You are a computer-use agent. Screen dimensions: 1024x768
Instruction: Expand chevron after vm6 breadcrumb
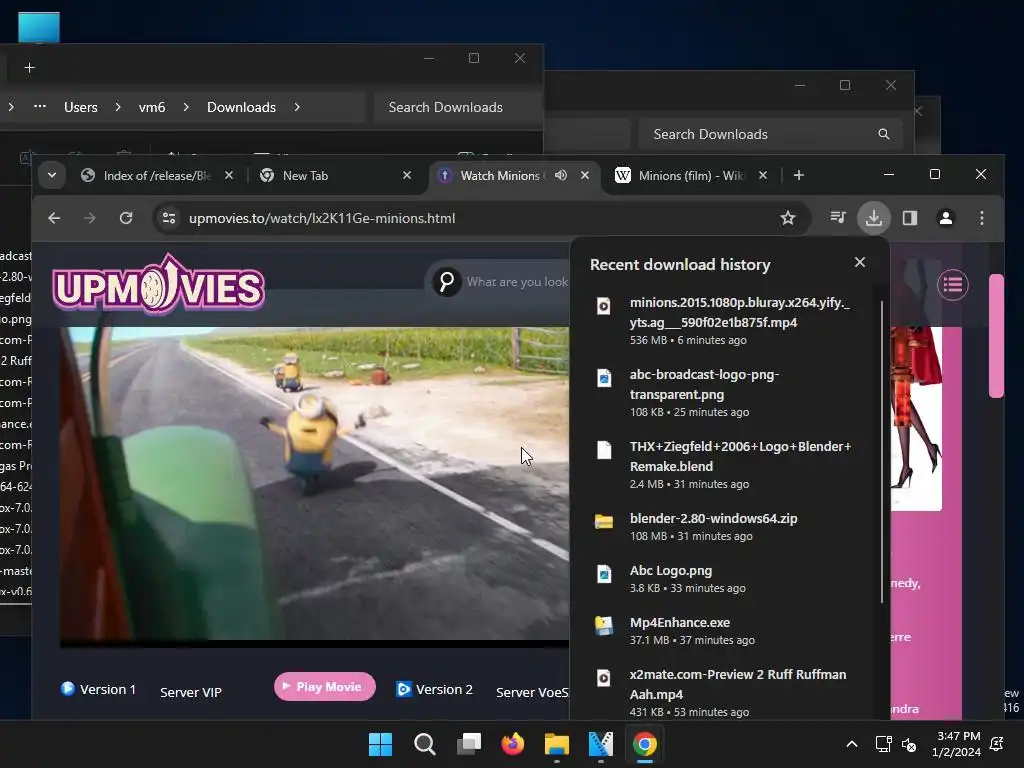tap(186, 107)
